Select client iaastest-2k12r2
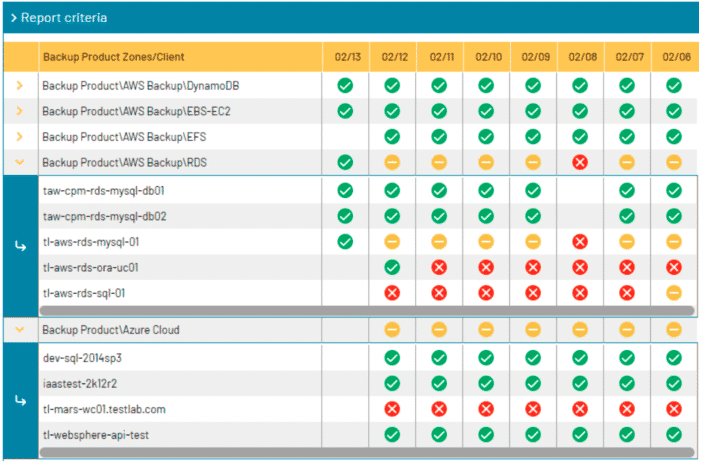This screenshot has width=702, height=464. 80,383
